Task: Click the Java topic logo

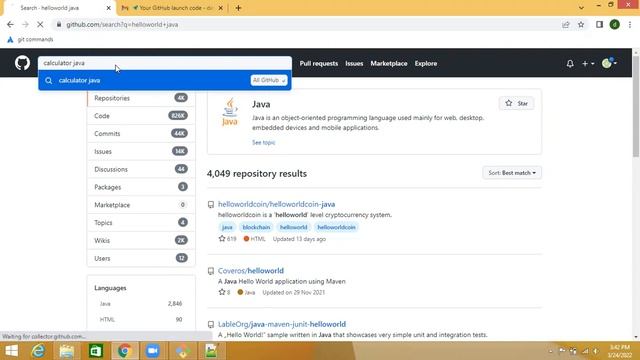Action: point(230,112)
